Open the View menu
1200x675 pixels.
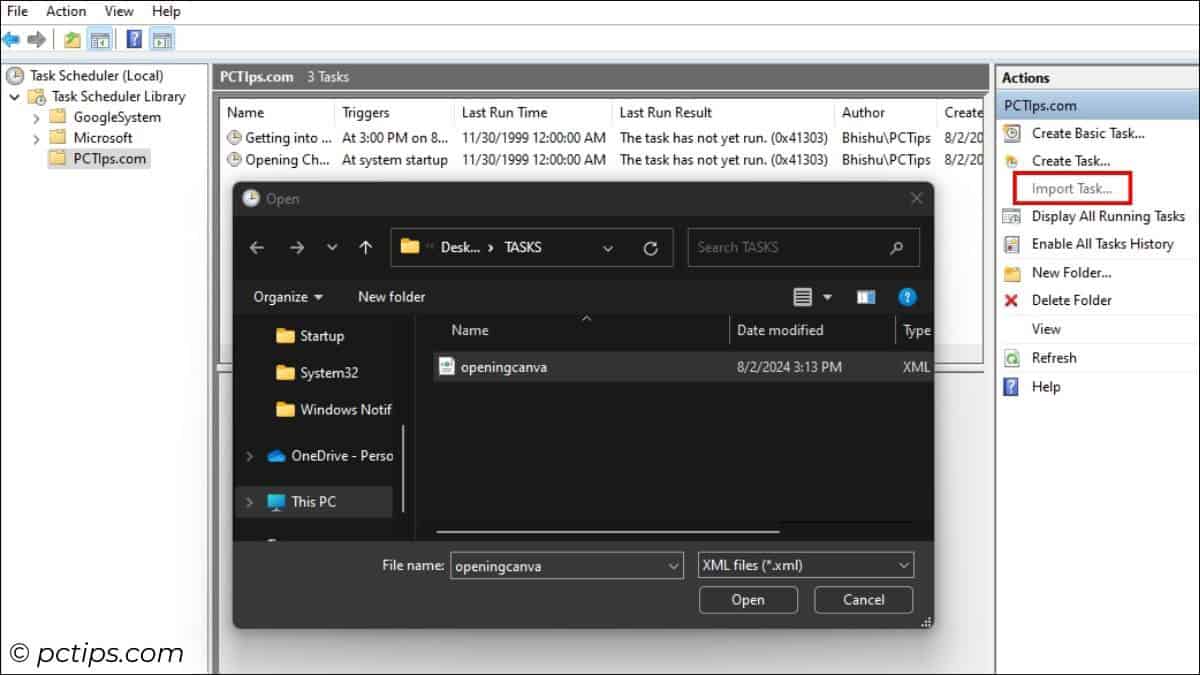(119, 11)
